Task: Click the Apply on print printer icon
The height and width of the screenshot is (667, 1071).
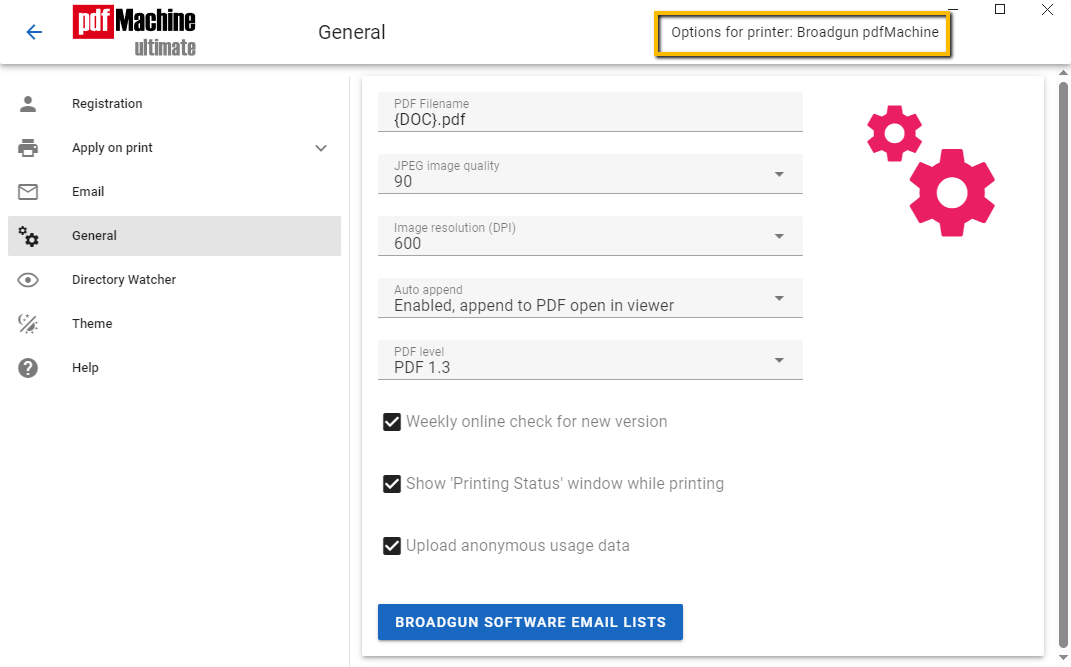Action: (28, 148)
